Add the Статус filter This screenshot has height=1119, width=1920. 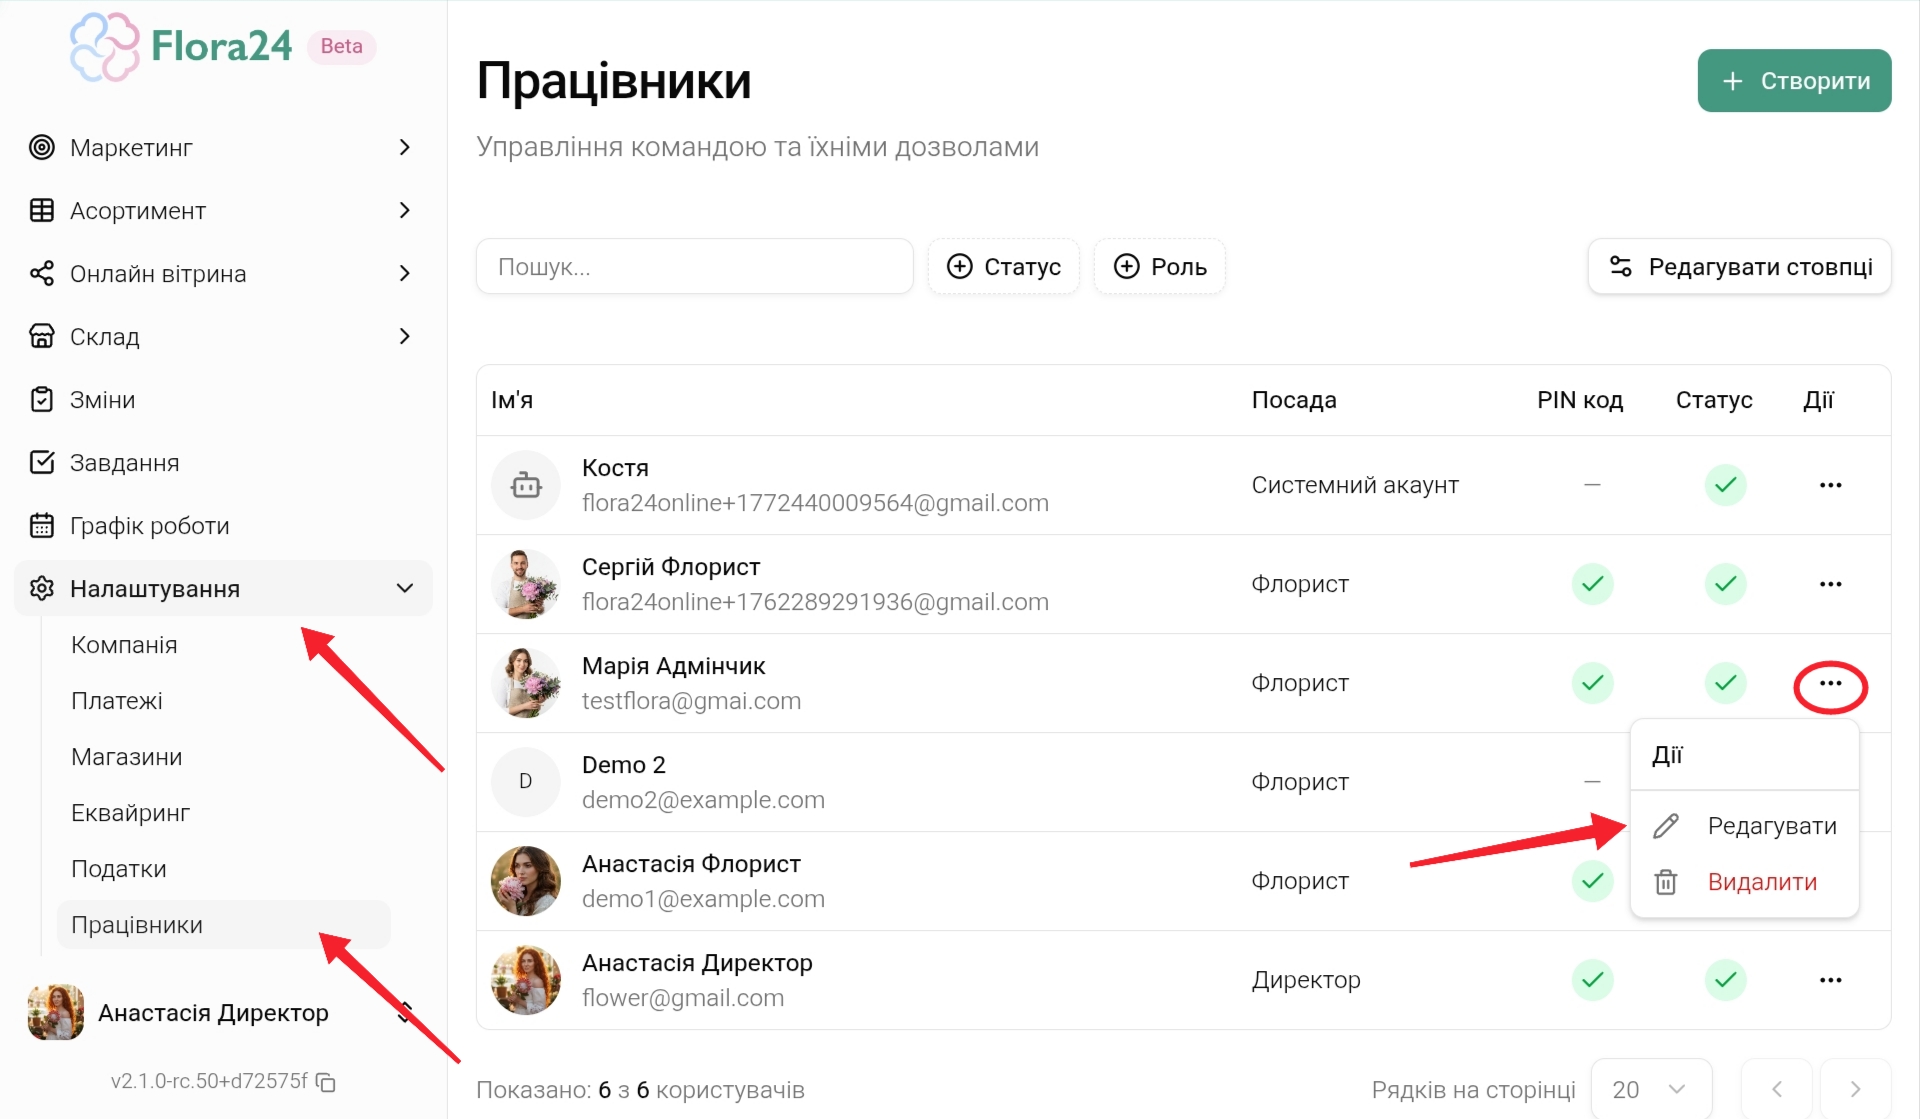(1004, 267)
